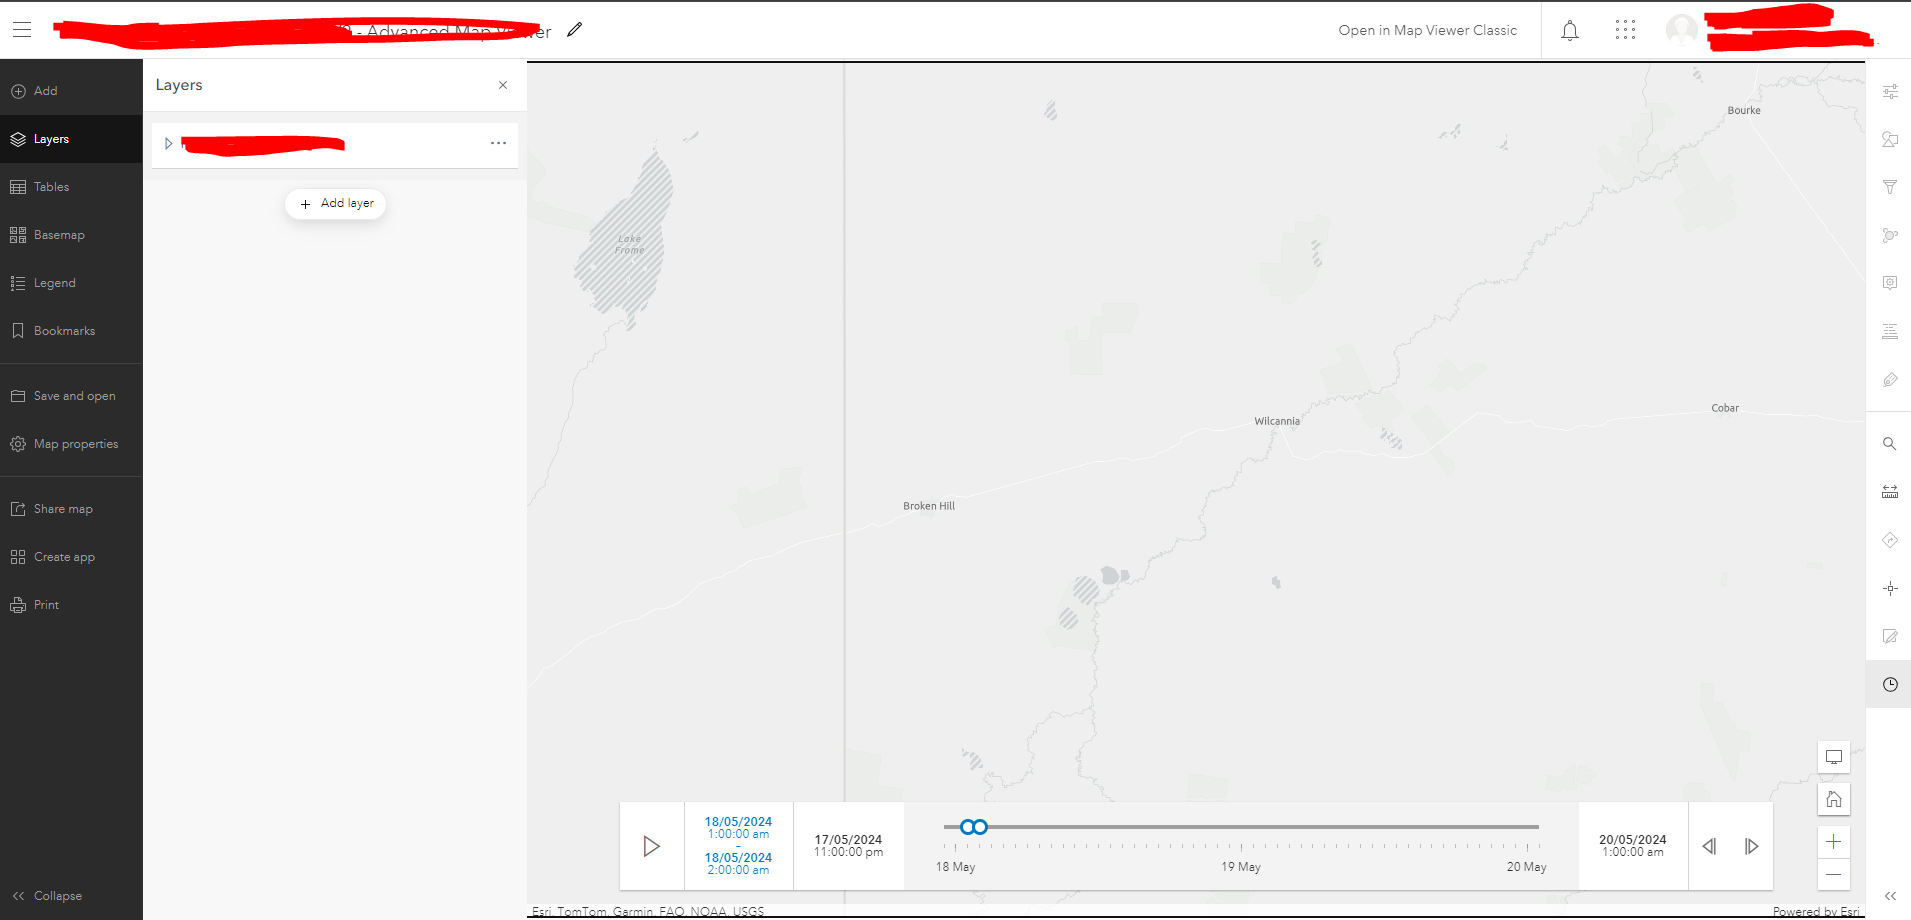The height and width of the screenshot is (920, 1911).
Task: Open the Bookmarks panel
Action: [64, 330]
